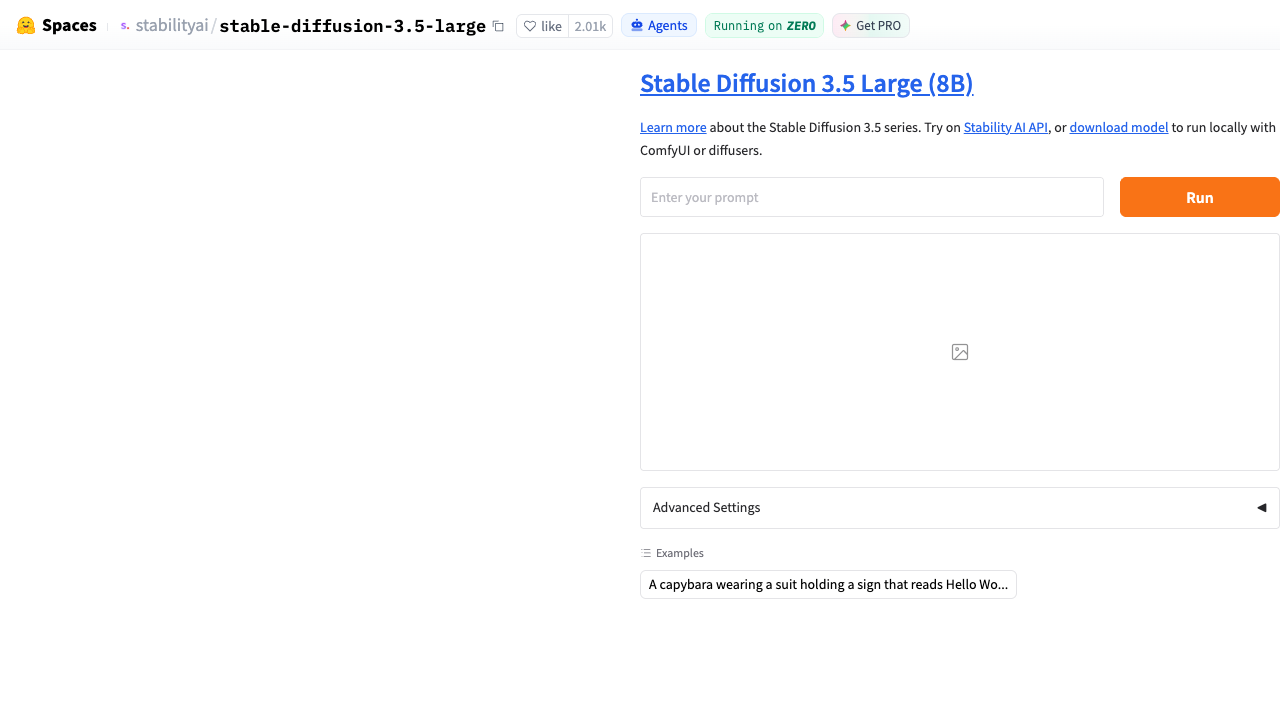Open the stable-diffusion-3.5-large space name link

[x=352, y=26]
